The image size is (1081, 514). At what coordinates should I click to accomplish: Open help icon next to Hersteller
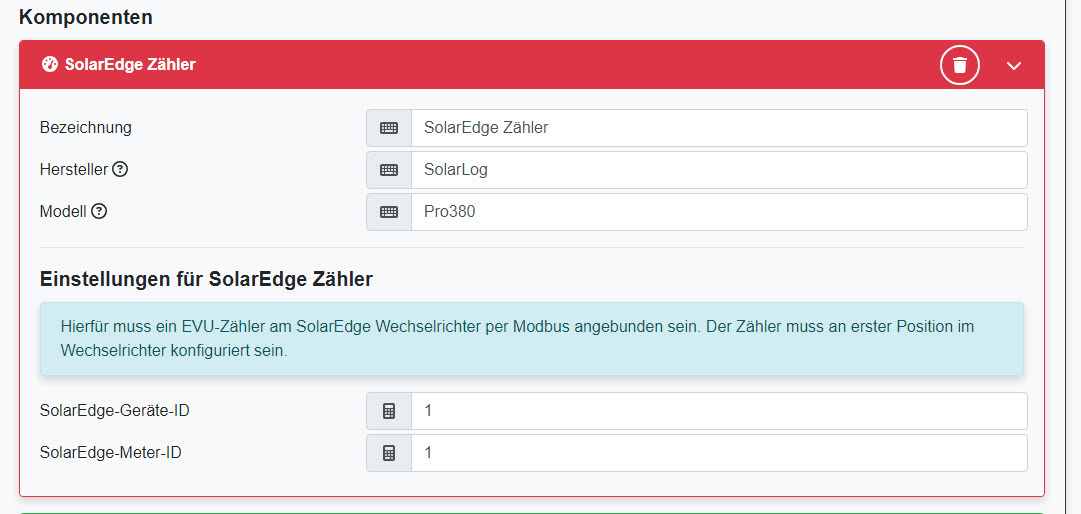120,169
